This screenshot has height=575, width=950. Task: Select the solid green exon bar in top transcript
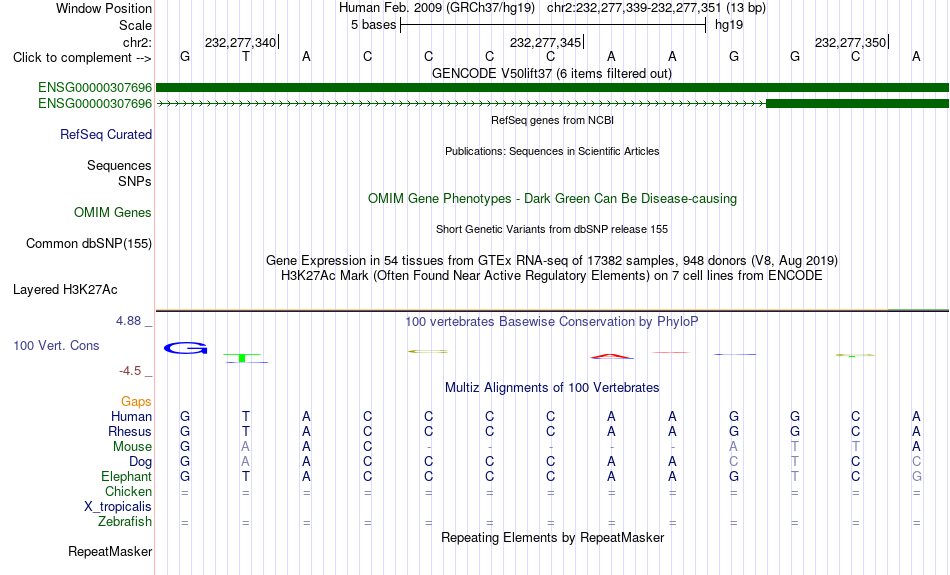coord(552,88)
